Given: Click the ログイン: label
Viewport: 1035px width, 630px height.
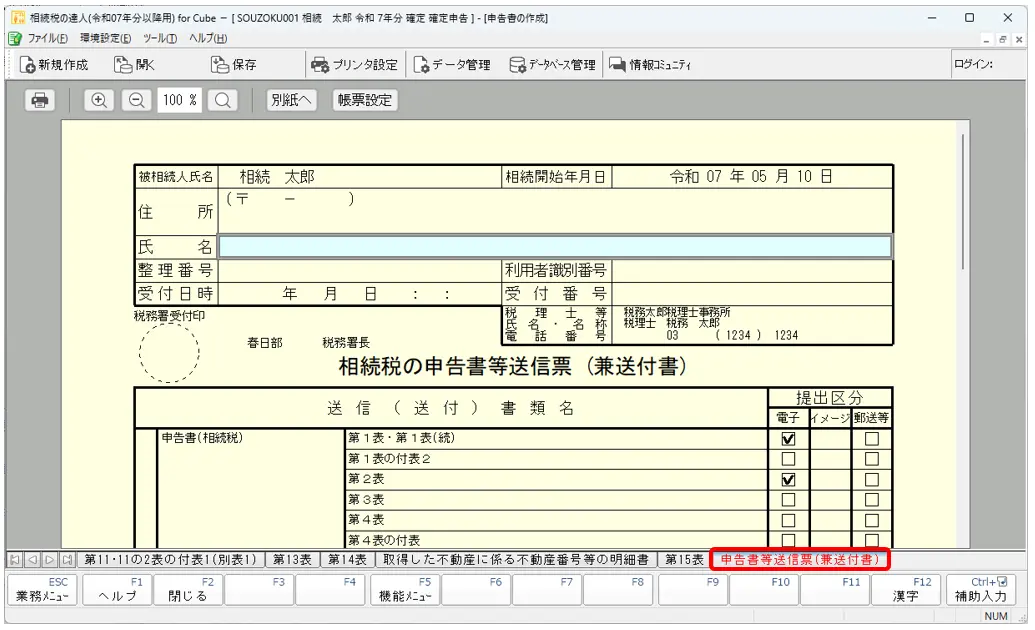Looking at the screenshot, I should pos(973,64).
